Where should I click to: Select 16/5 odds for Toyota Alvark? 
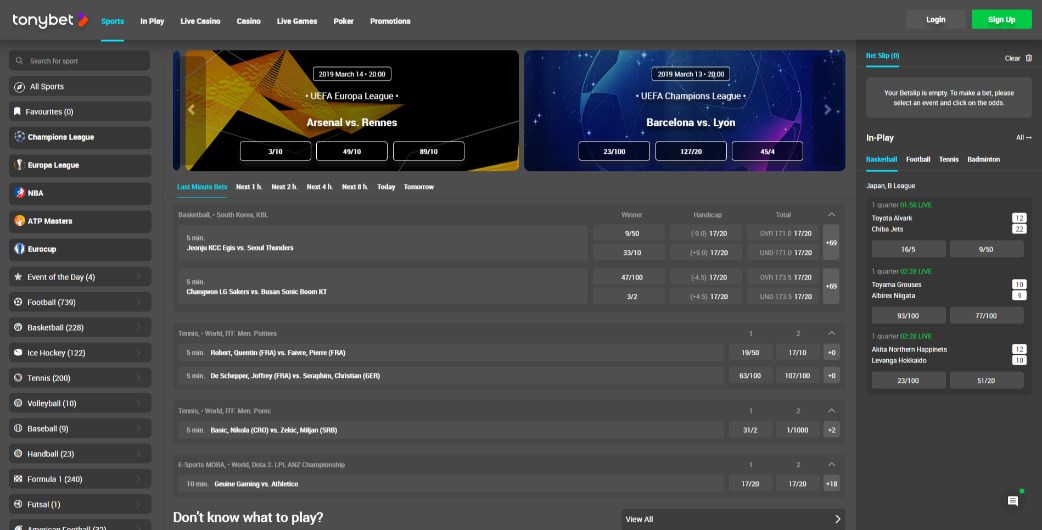[x=908, y=249]
